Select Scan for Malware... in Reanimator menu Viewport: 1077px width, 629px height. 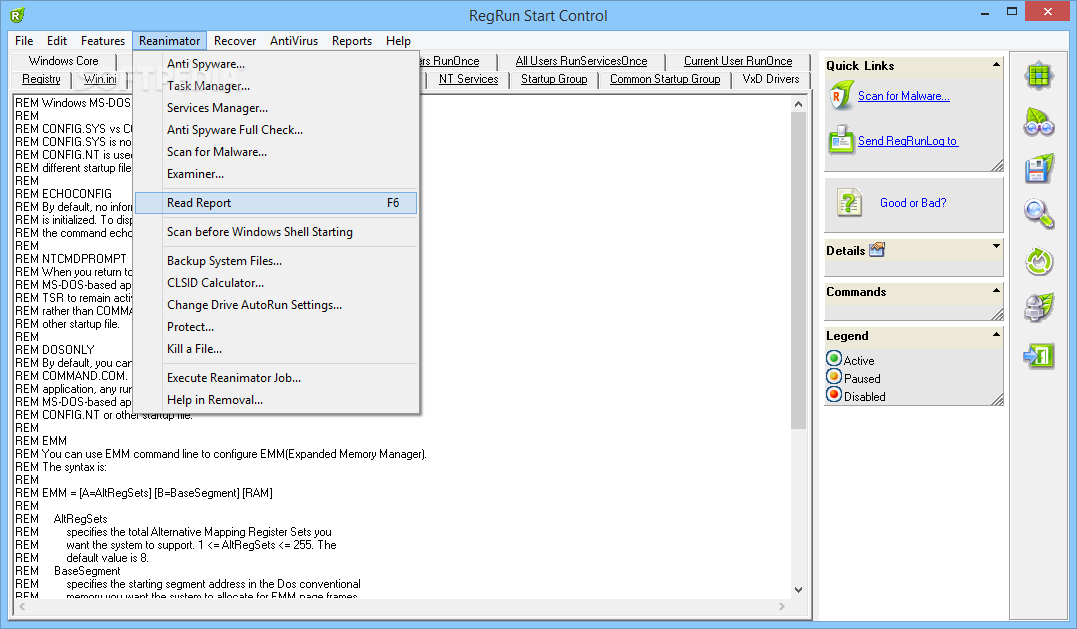[276, 152]
